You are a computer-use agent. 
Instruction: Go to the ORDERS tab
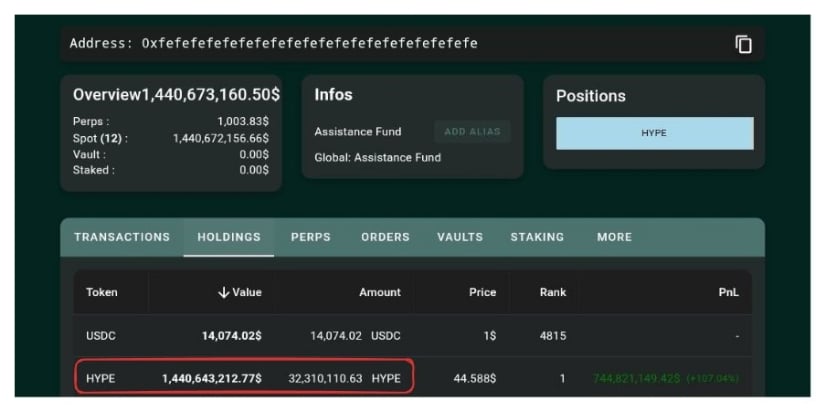385,237
